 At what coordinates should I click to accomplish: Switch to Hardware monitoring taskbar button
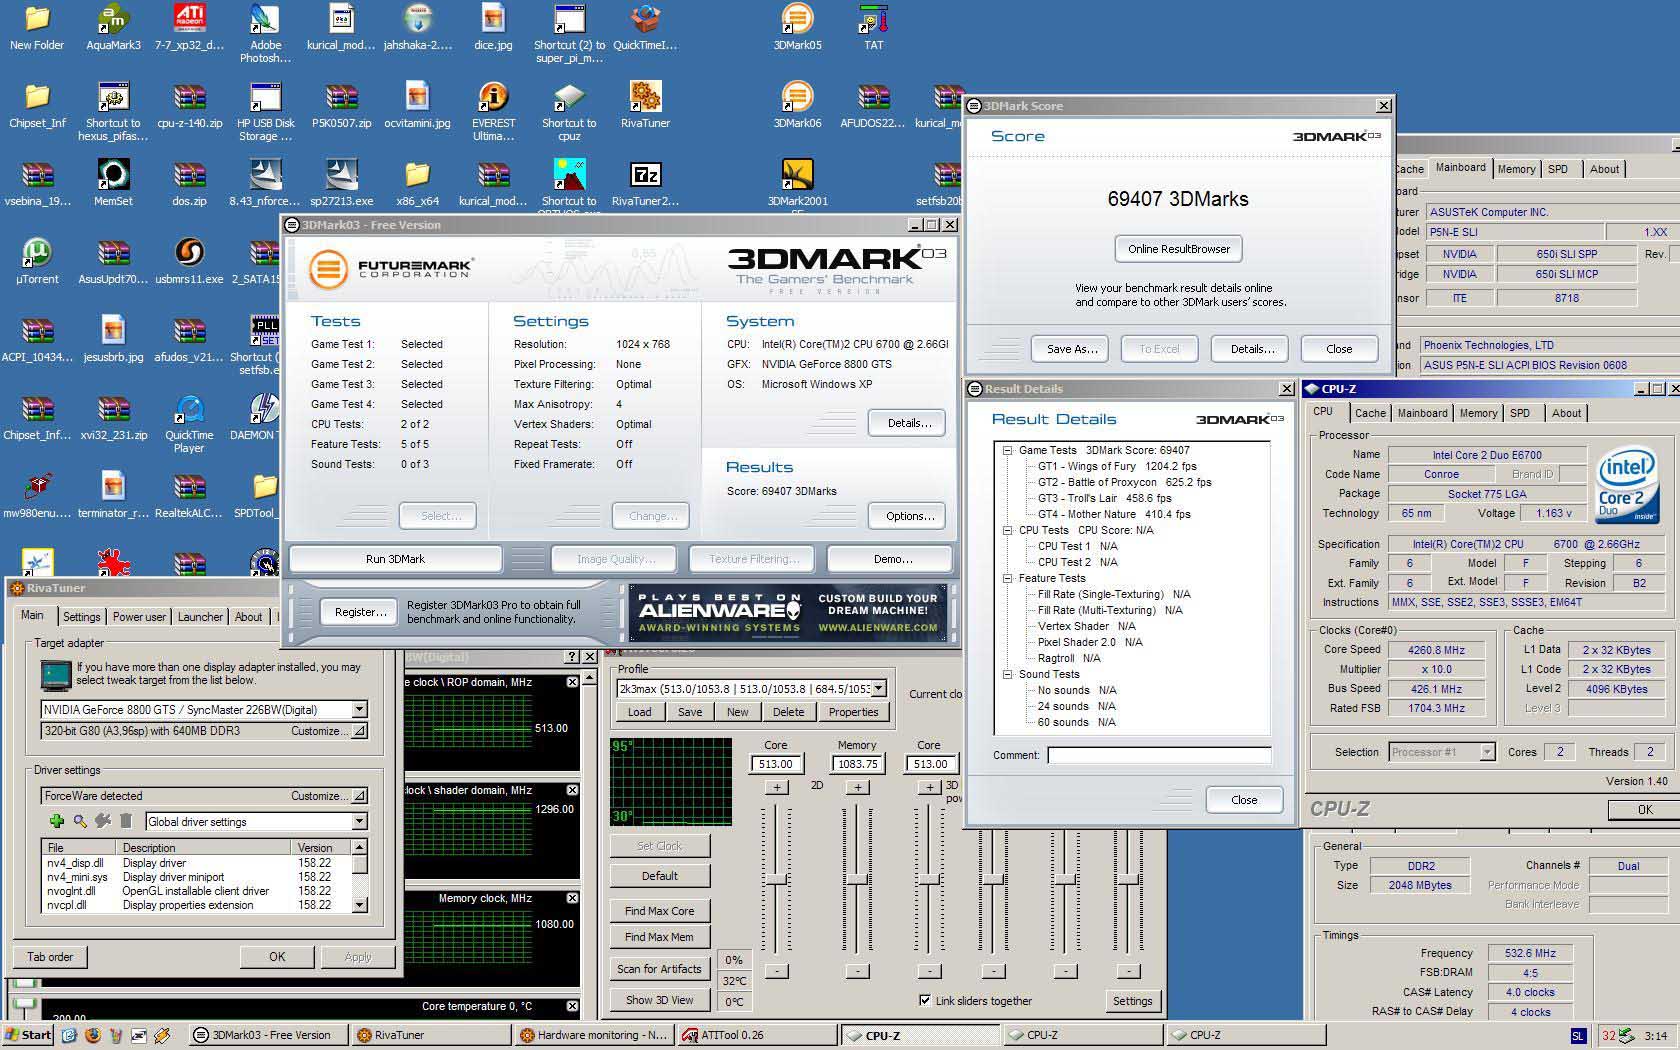(x=593, y=1035)
